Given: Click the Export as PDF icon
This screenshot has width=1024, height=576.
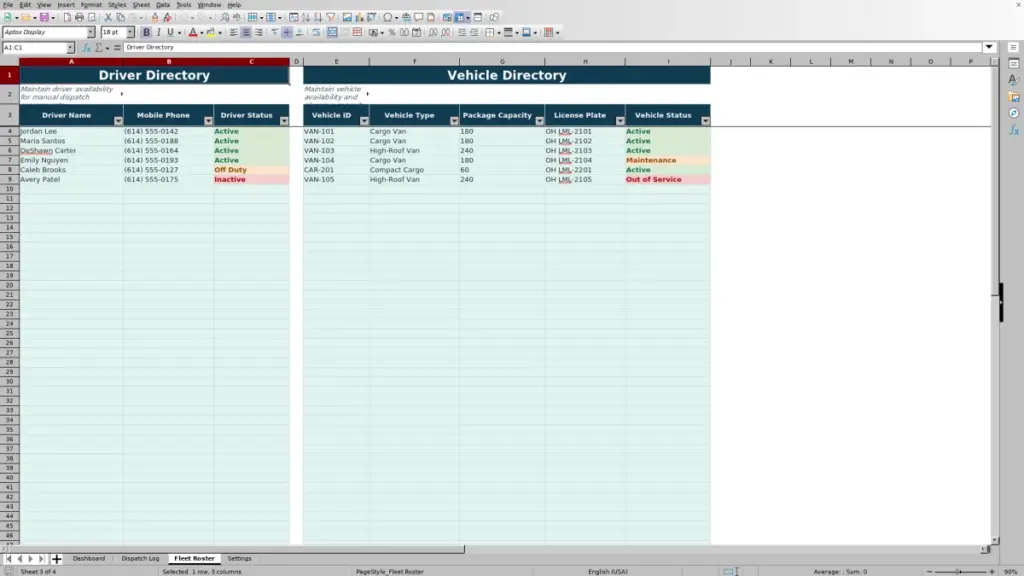Looking at the screenshot, I should point(67,17).
